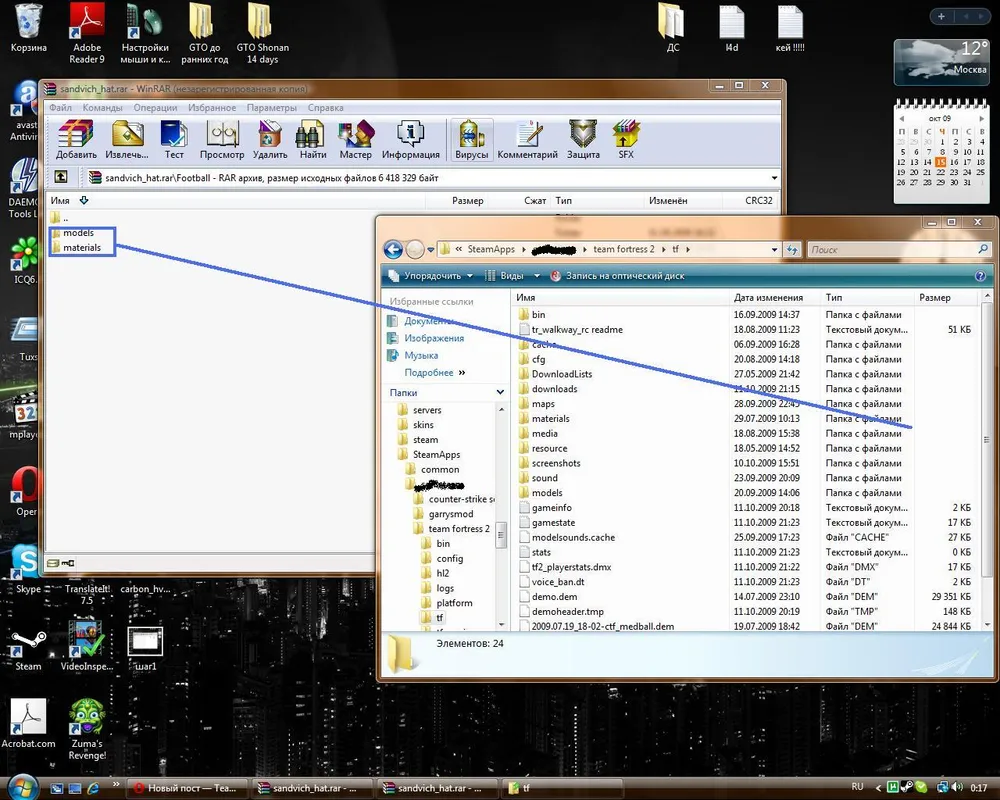The image size is (1000, 800).
Task: Select the materials folder in the WinRAR list
Action: click(81, 247)
